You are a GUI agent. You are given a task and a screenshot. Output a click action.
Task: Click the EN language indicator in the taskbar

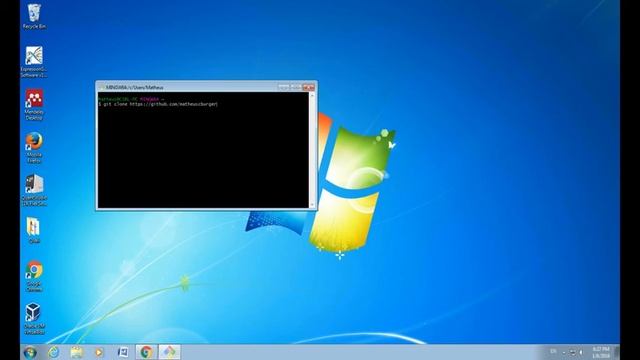553,351
